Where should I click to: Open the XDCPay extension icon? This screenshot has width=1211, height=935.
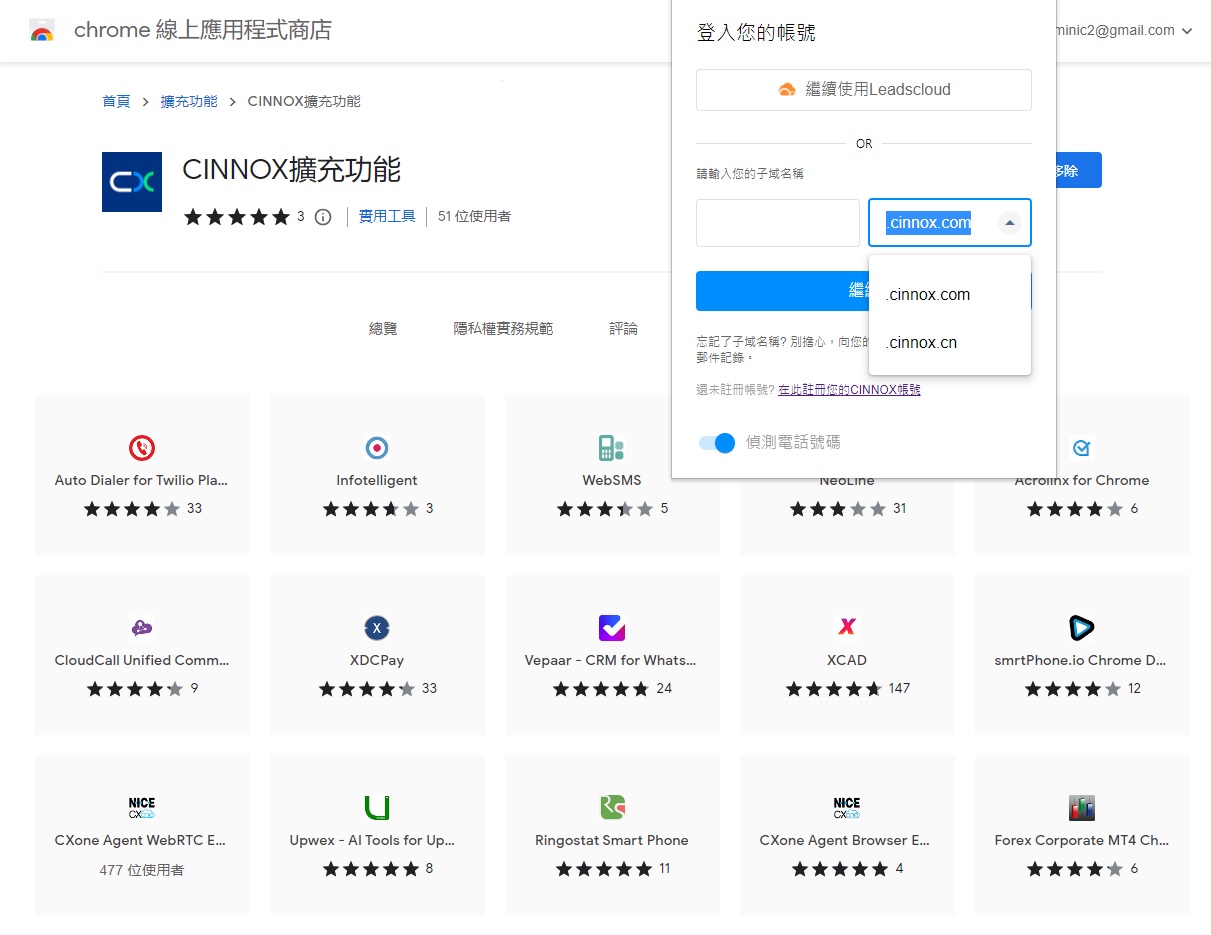point(377,628)
